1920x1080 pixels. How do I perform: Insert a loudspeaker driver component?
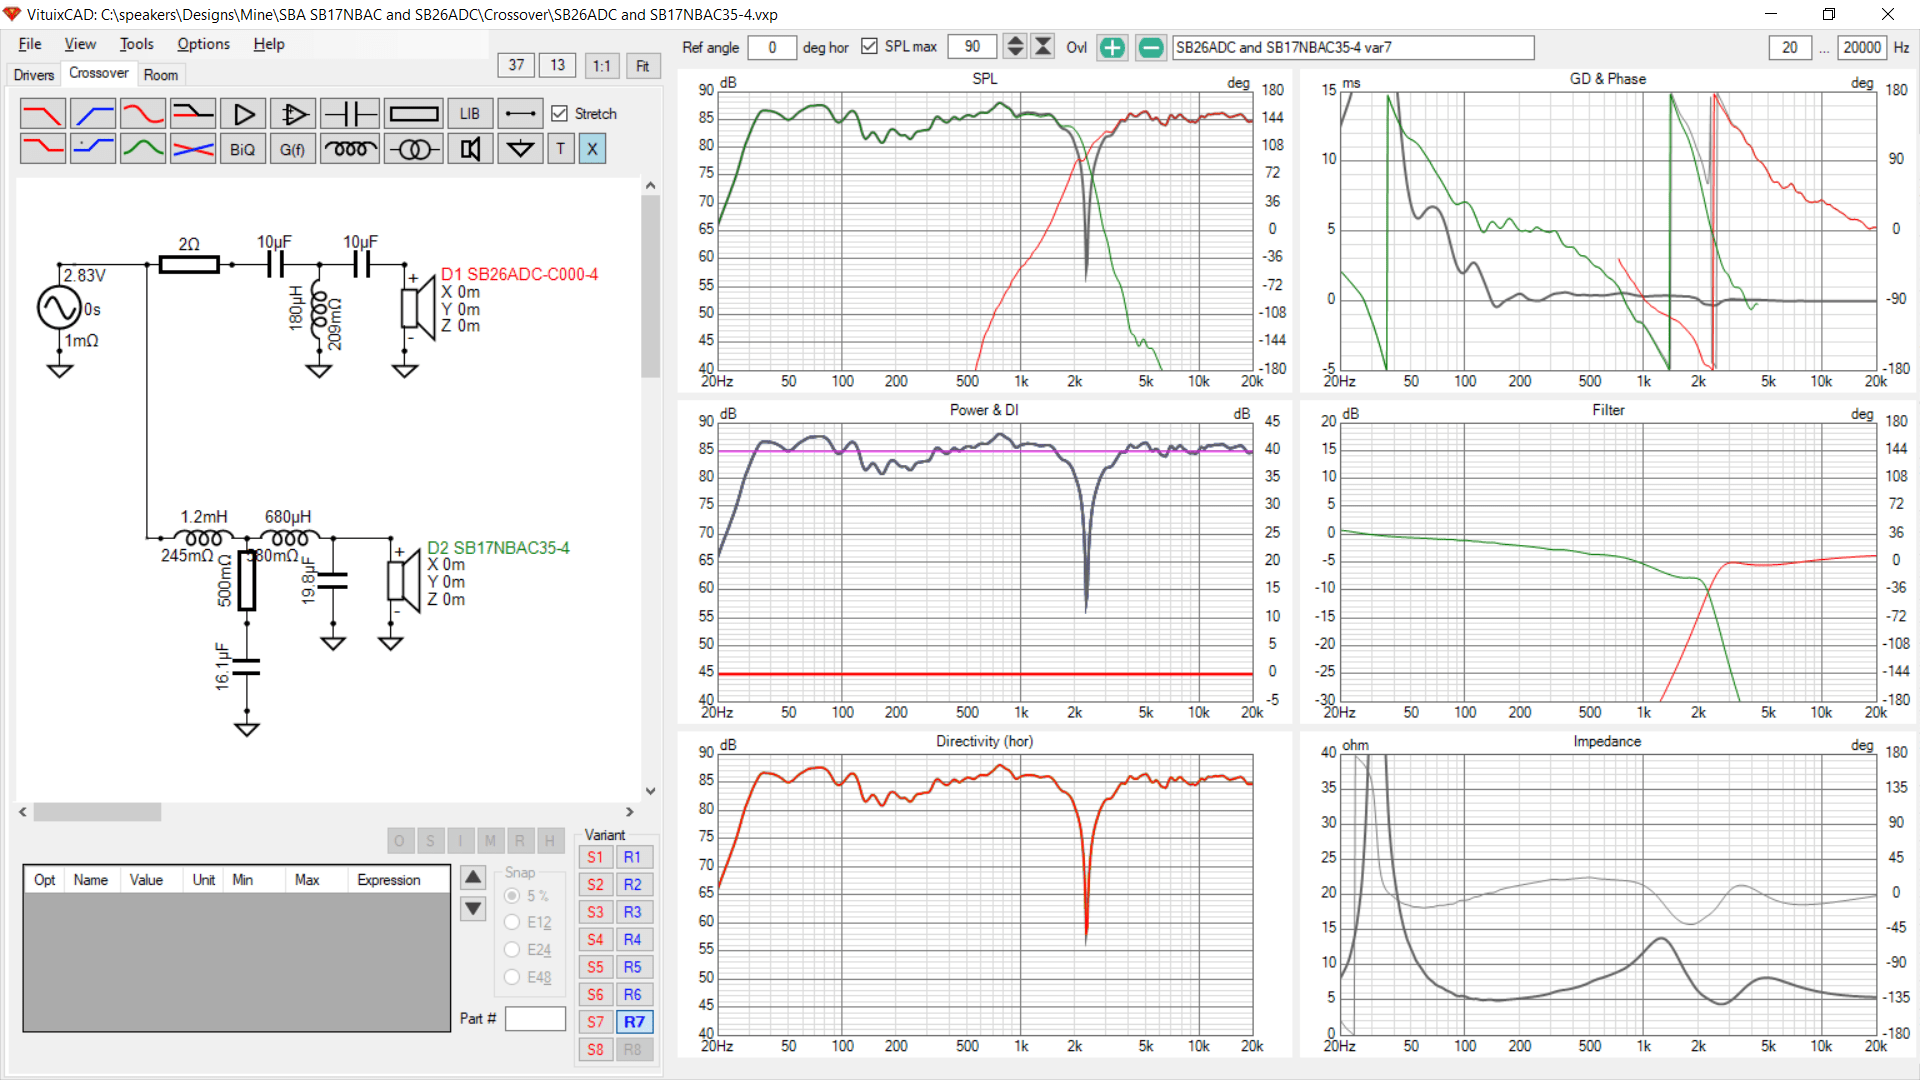[x=470, y=149]
